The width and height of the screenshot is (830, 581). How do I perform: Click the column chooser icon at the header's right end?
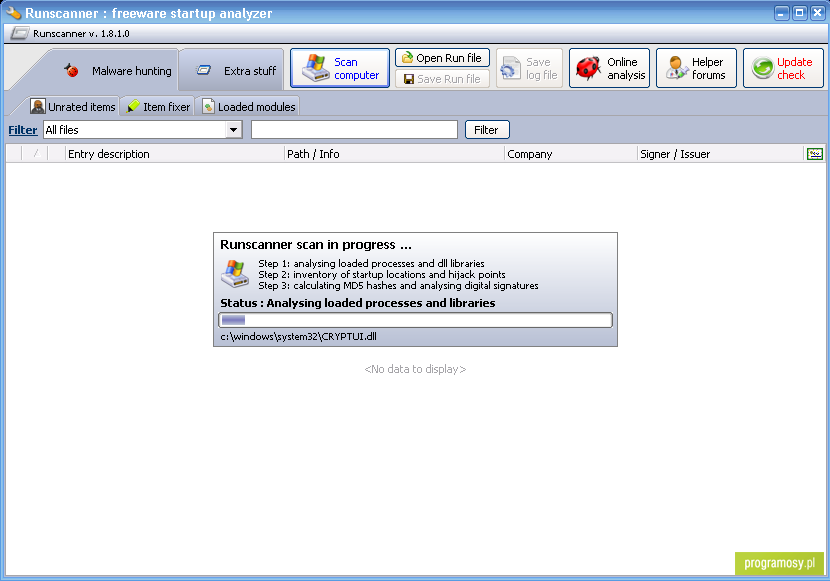(815, 154)
